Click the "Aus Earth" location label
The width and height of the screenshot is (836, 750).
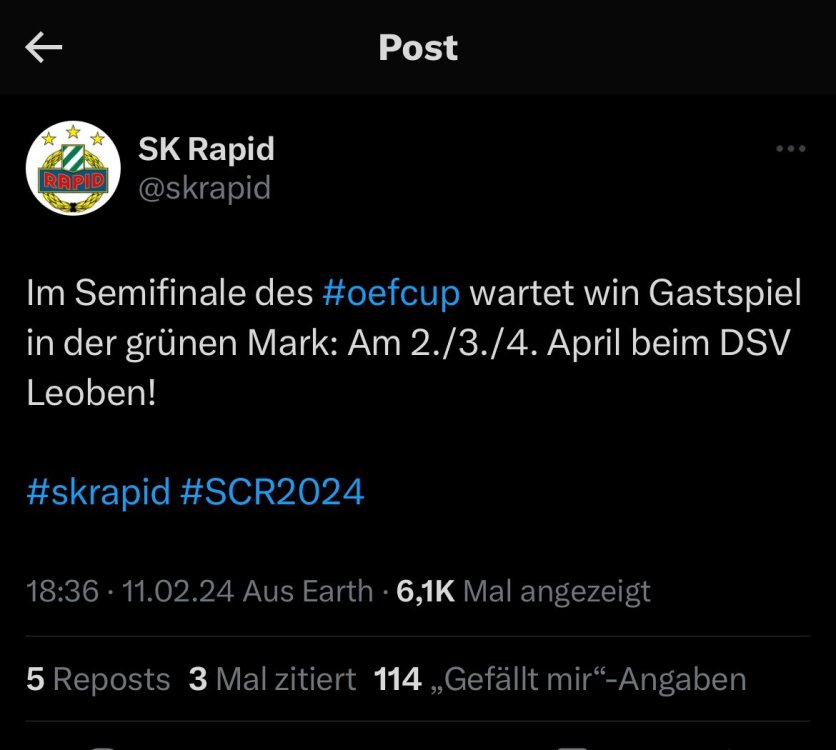click(309, 591)
